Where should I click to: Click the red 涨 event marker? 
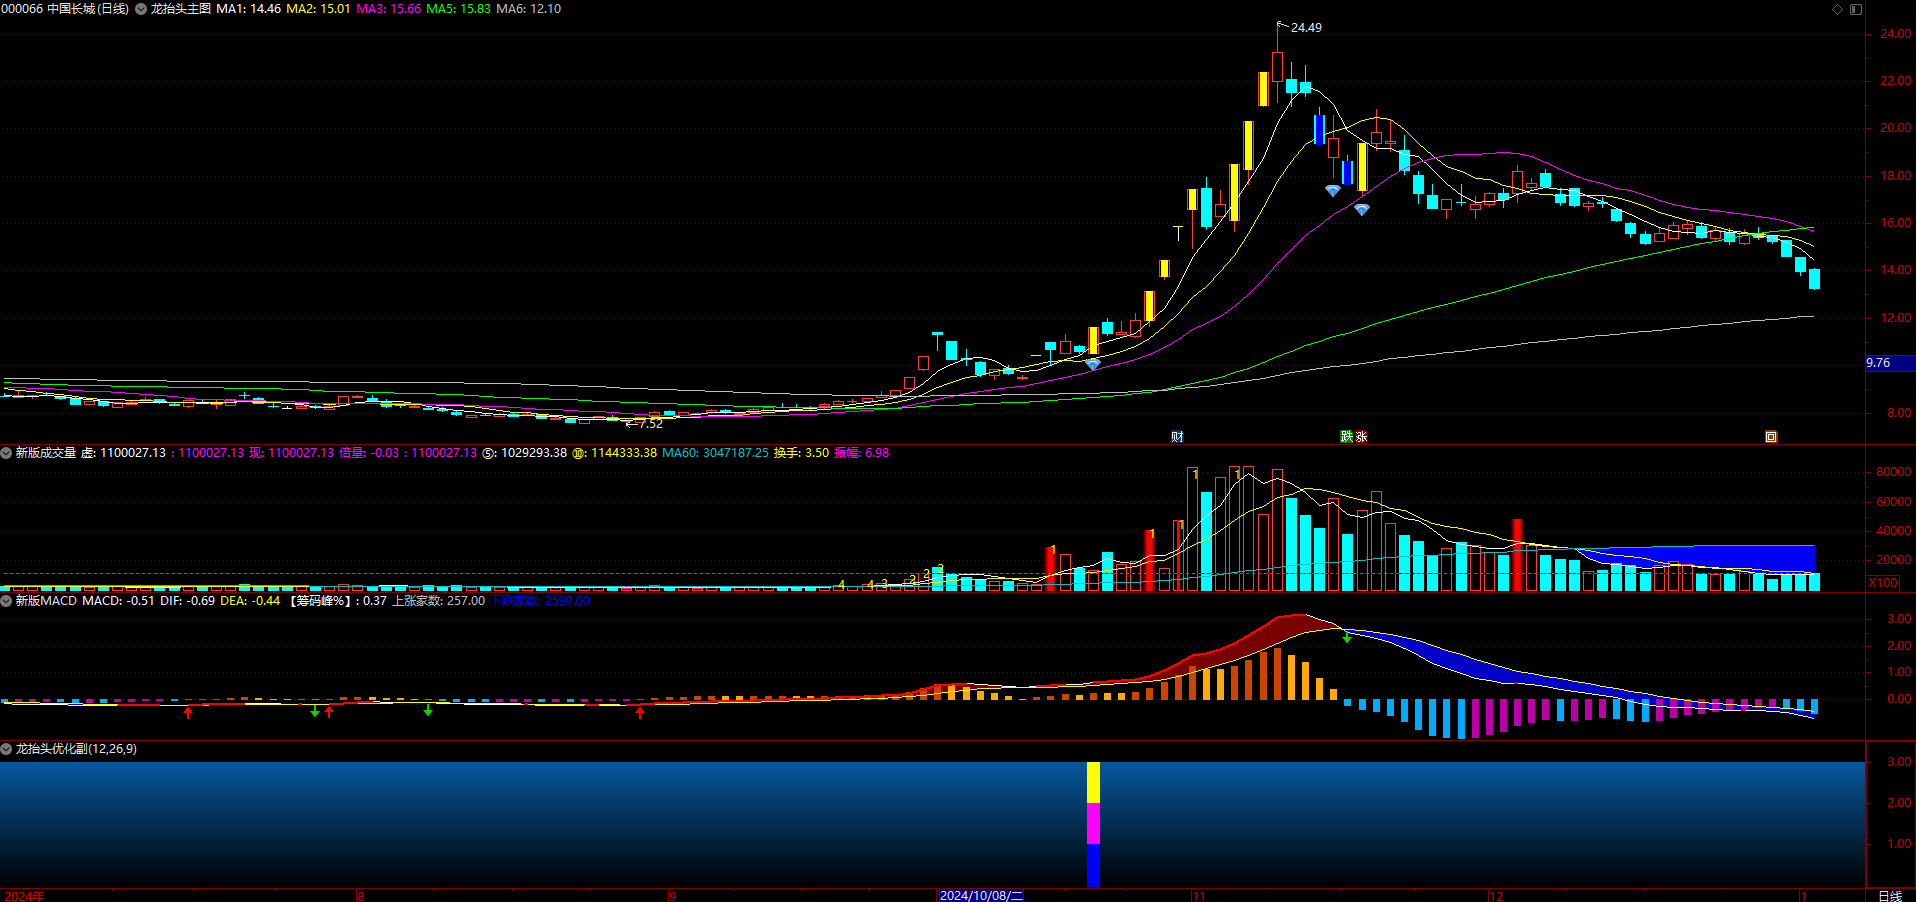(1361, 437)
